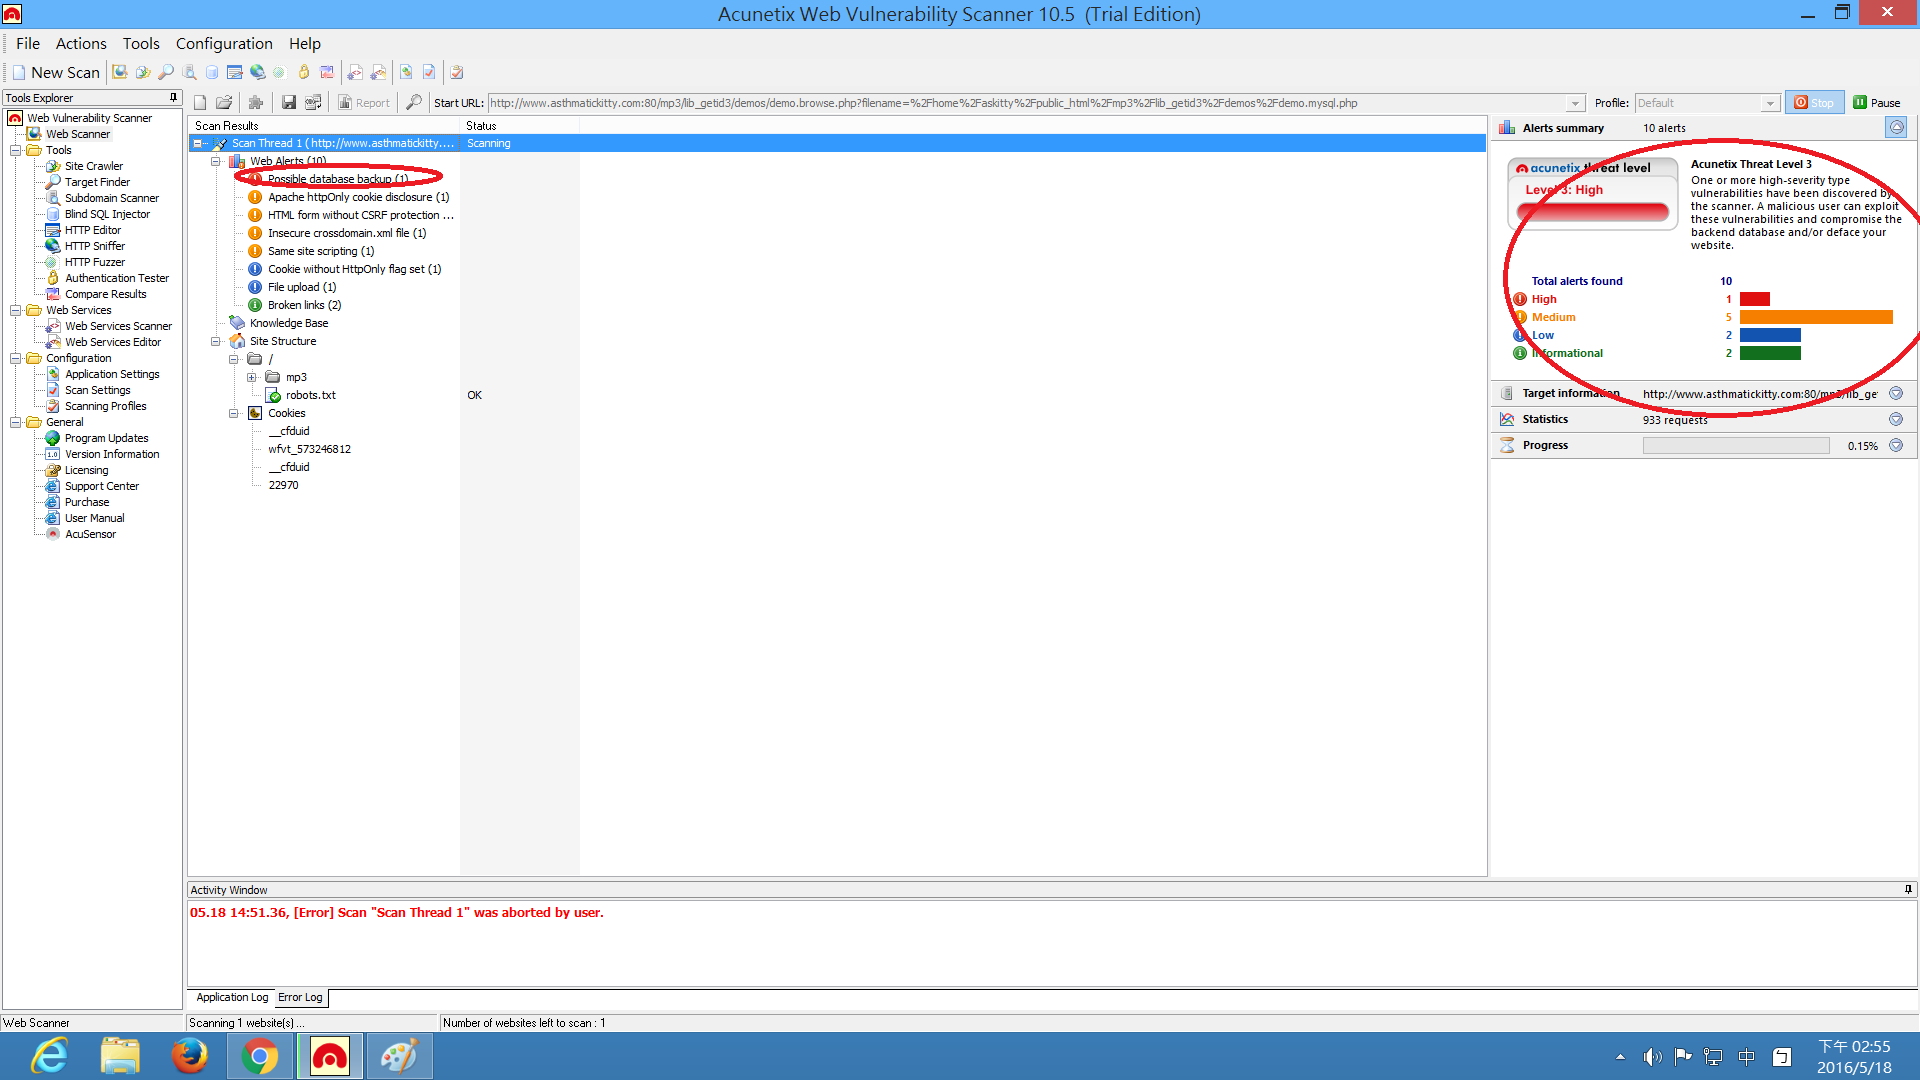Open Blind SQL Injector database toolbar icon
Viewport: 1920px width, 1080px height.
[x=212, y=72]
